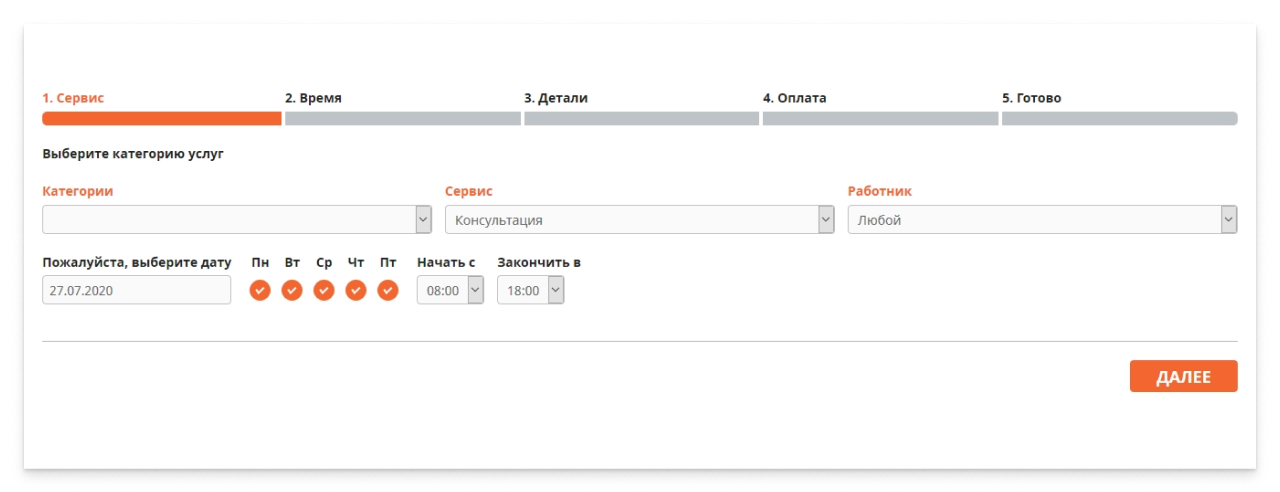
Task: Click the gray progress bar under Оплата
Action: click(880, 119)
